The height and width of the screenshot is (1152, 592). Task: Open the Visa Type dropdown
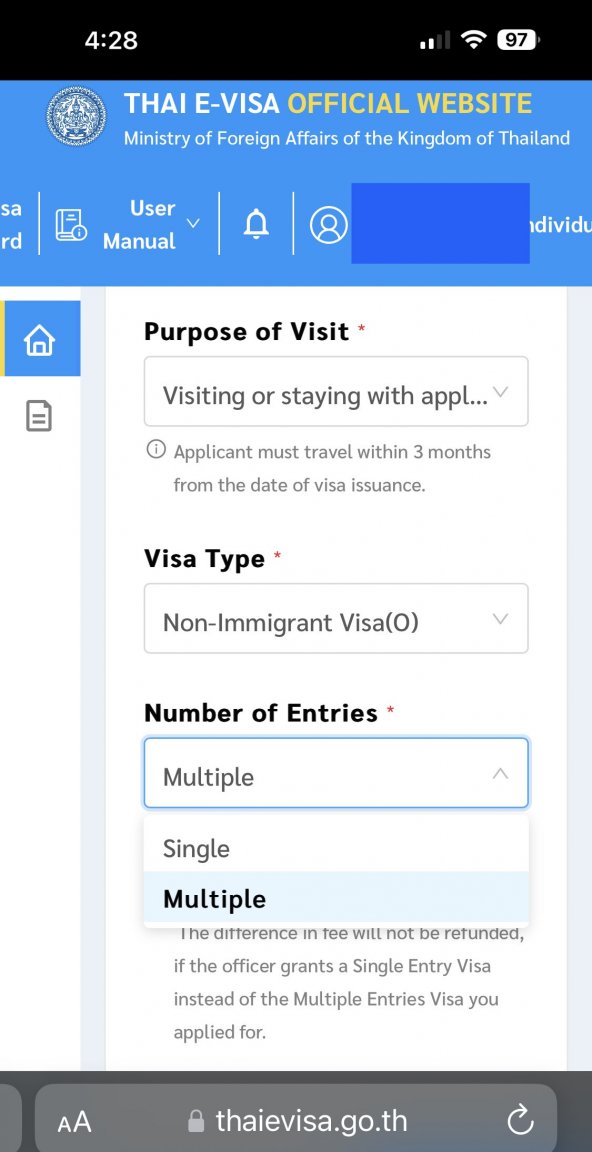coord(336,619)
